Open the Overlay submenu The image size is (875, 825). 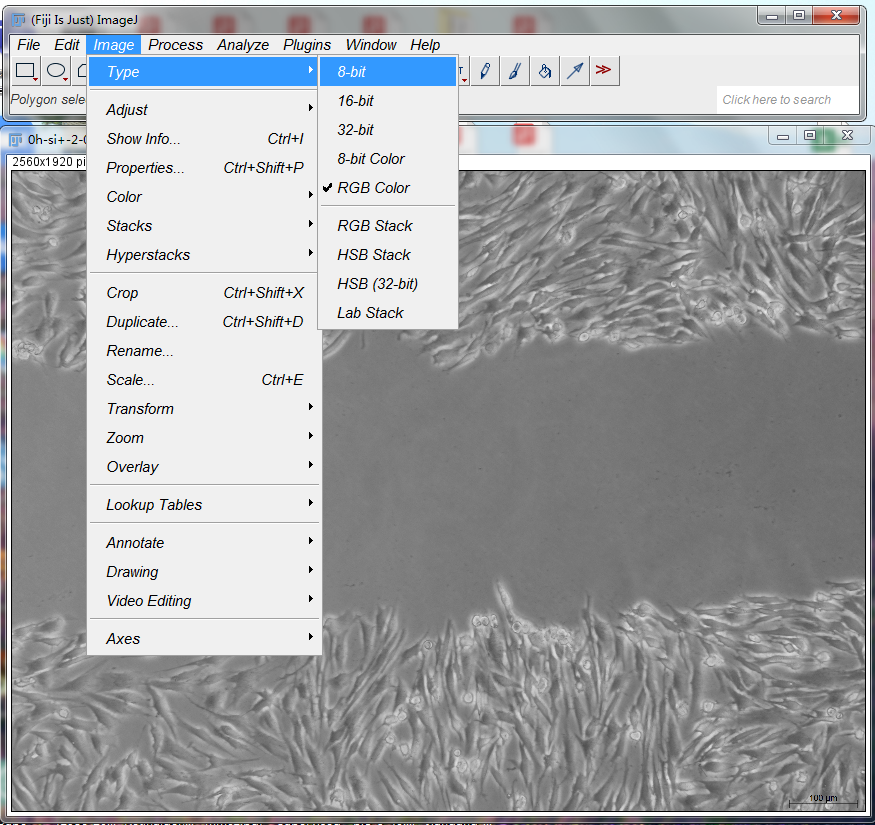click(204, 467)
